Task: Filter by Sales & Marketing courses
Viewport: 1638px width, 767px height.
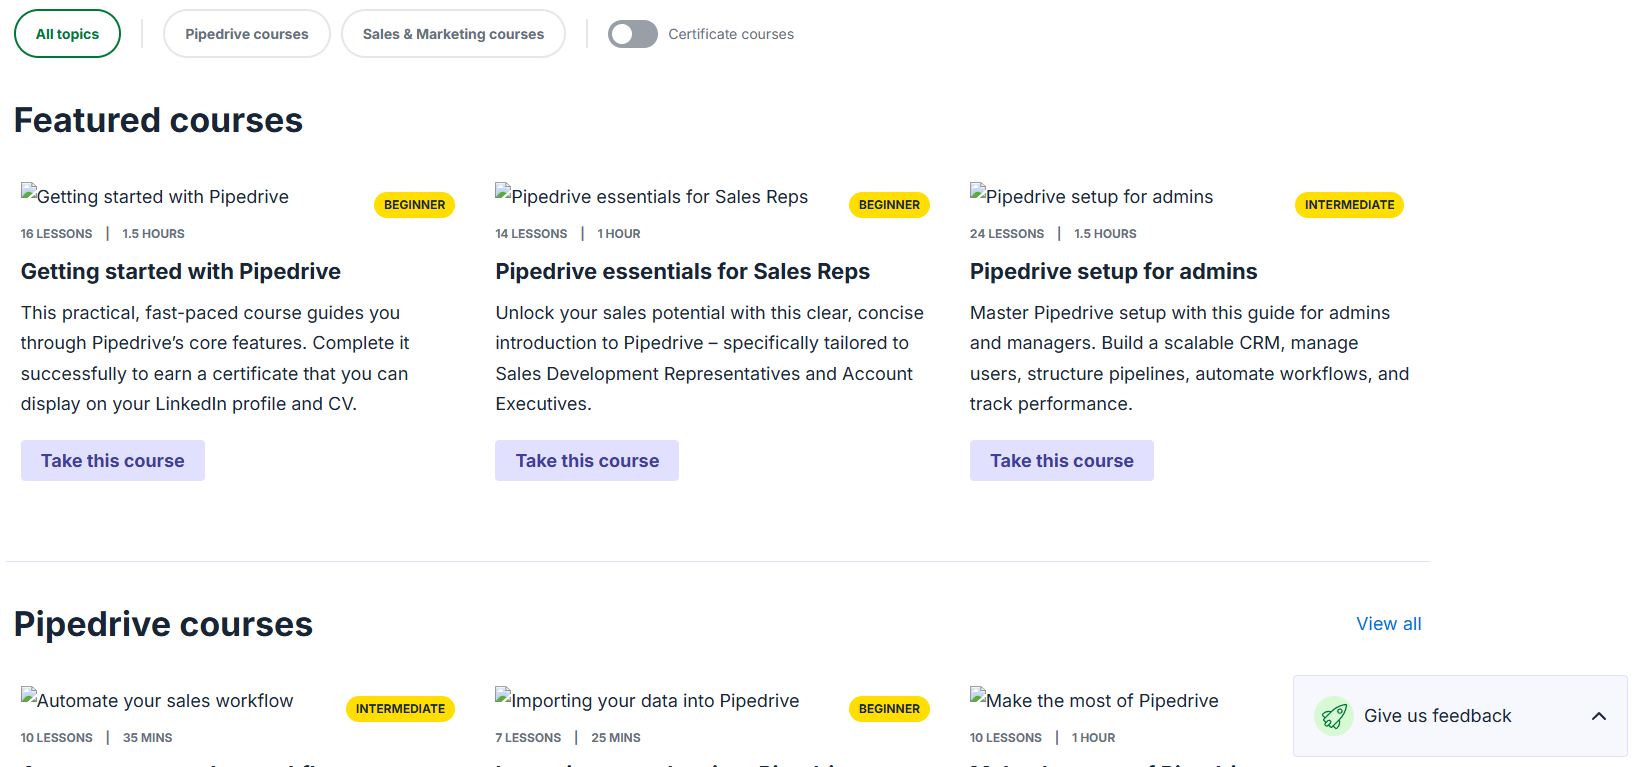Action: 453,34
